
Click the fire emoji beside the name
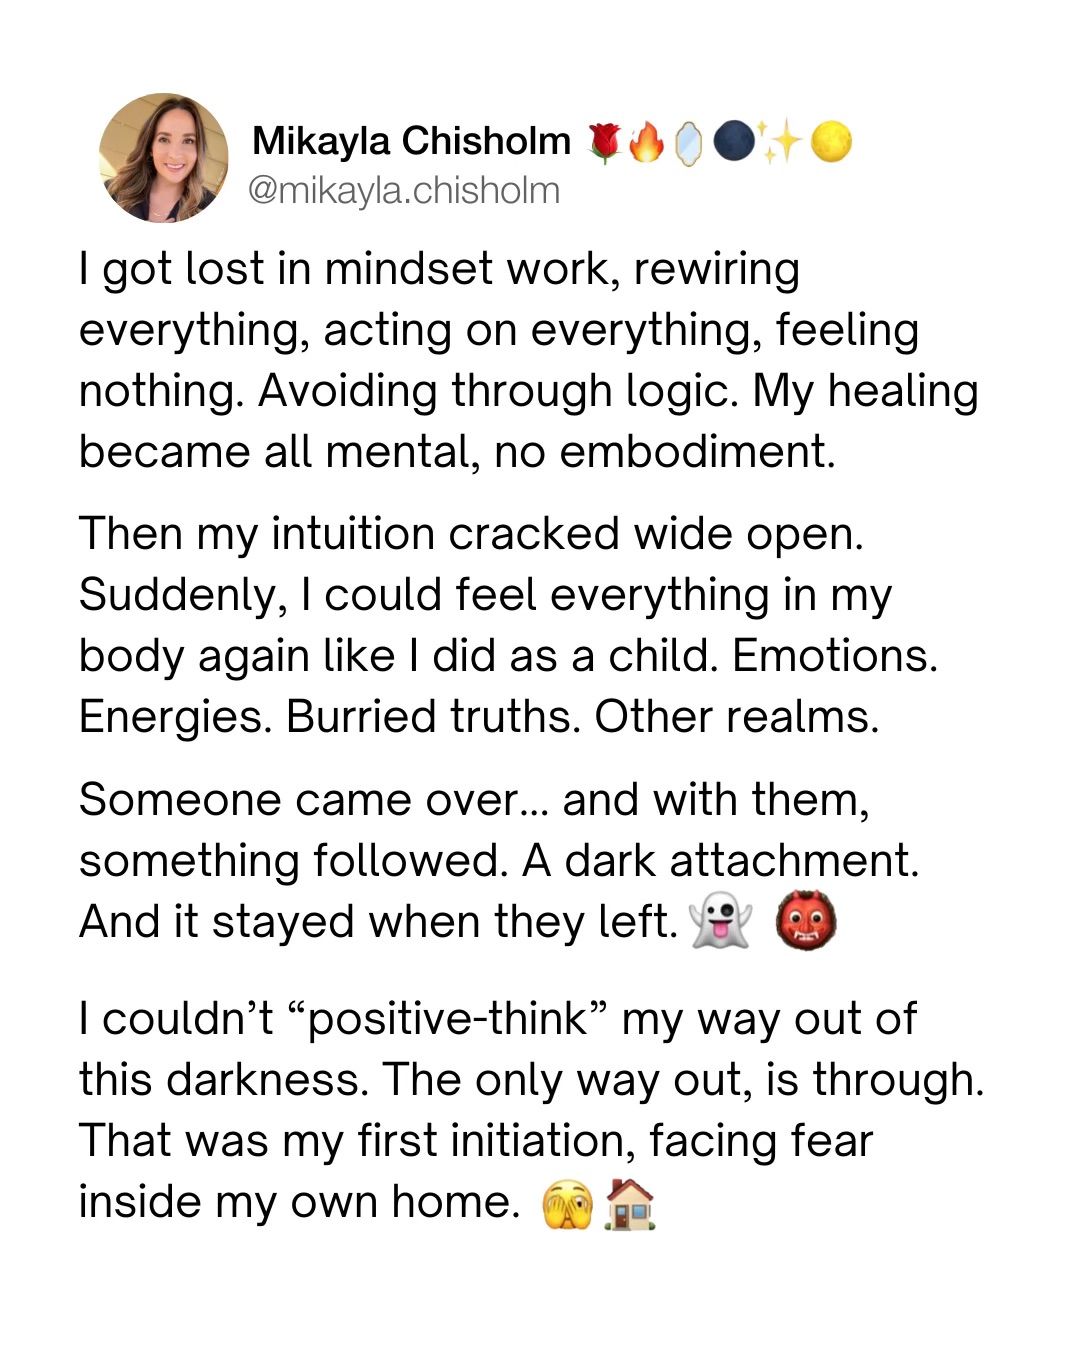[646, 143]
